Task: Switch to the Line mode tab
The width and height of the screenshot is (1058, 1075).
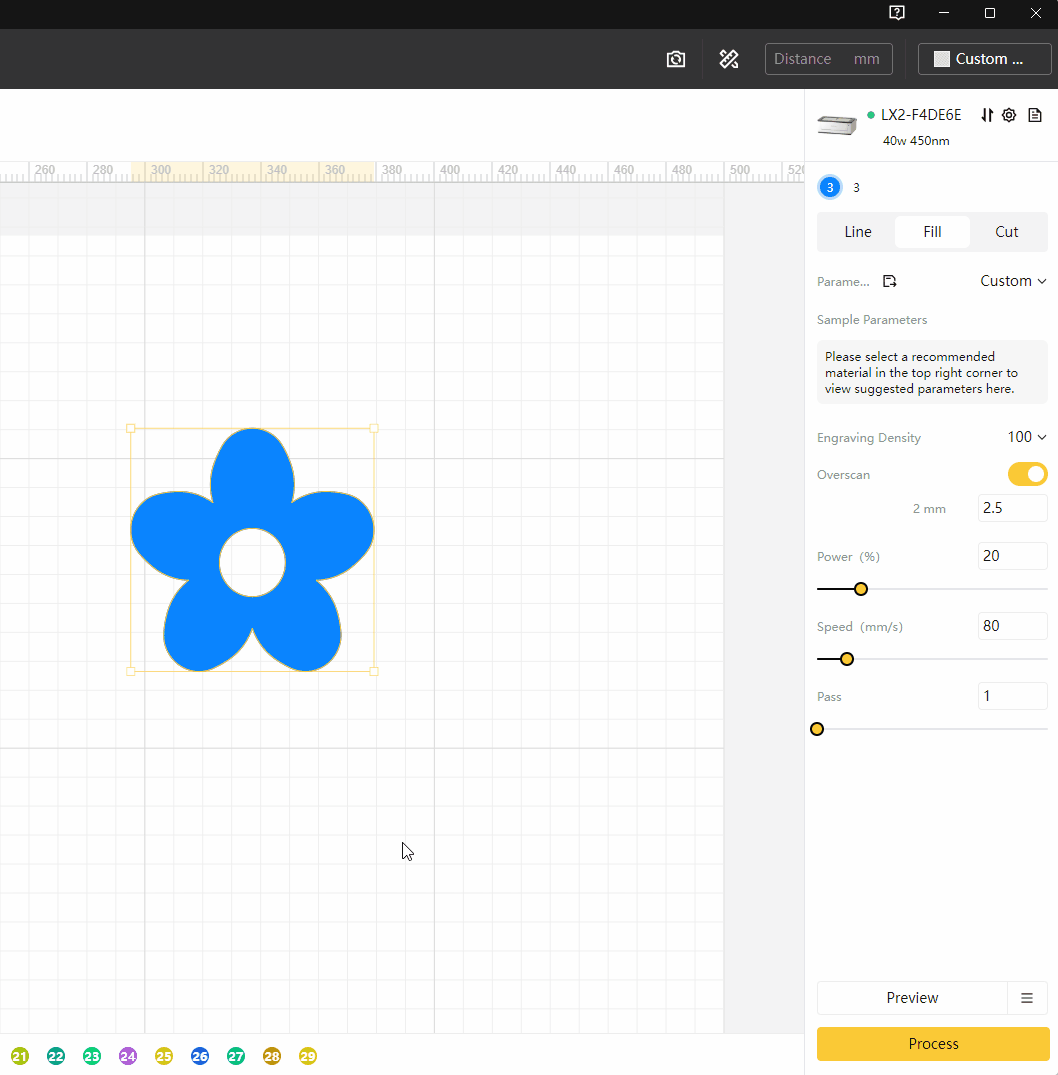Action: (858, 232)
